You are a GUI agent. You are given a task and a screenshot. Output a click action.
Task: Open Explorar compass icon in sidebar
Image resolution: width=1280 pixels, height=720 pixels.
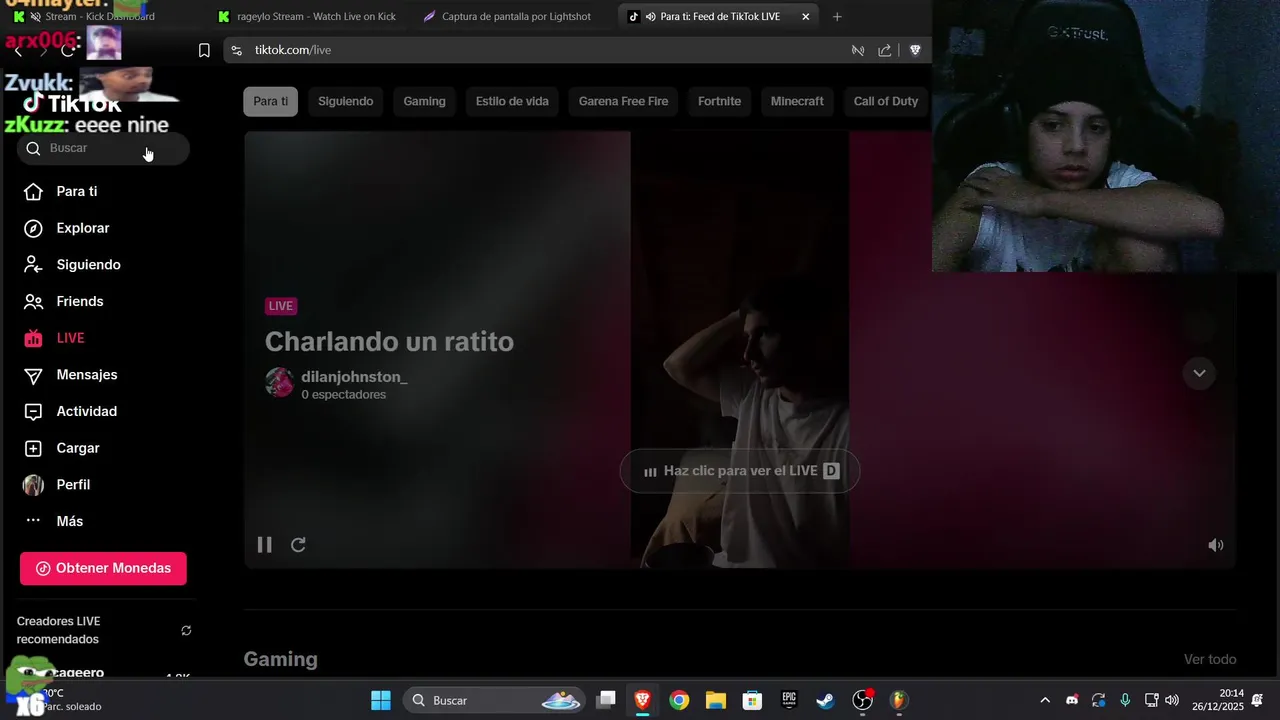33,228
